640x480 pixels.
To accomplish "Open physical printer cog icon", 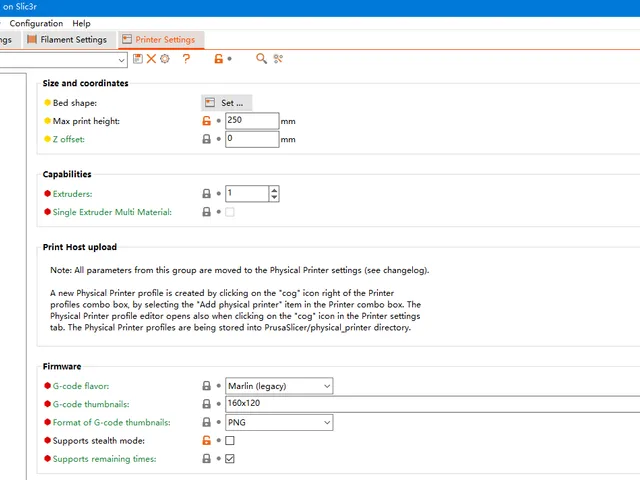I will 164,59.
